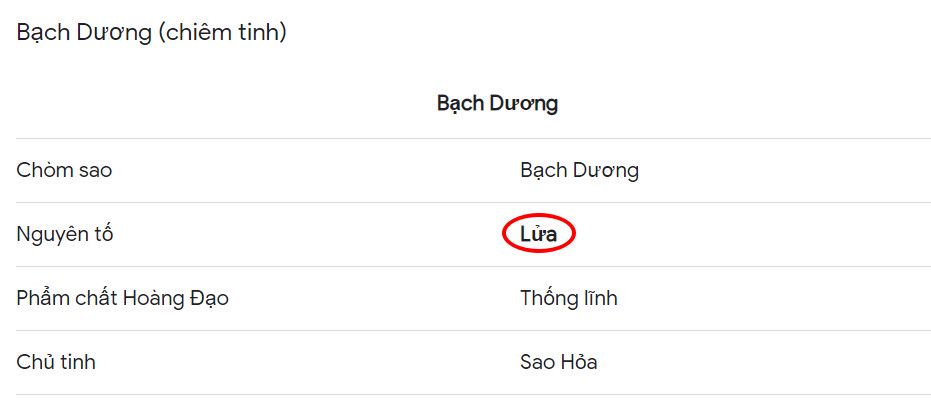Click divider line below the Chủ tinh row
931x401 pixels.
click(473, 394)
